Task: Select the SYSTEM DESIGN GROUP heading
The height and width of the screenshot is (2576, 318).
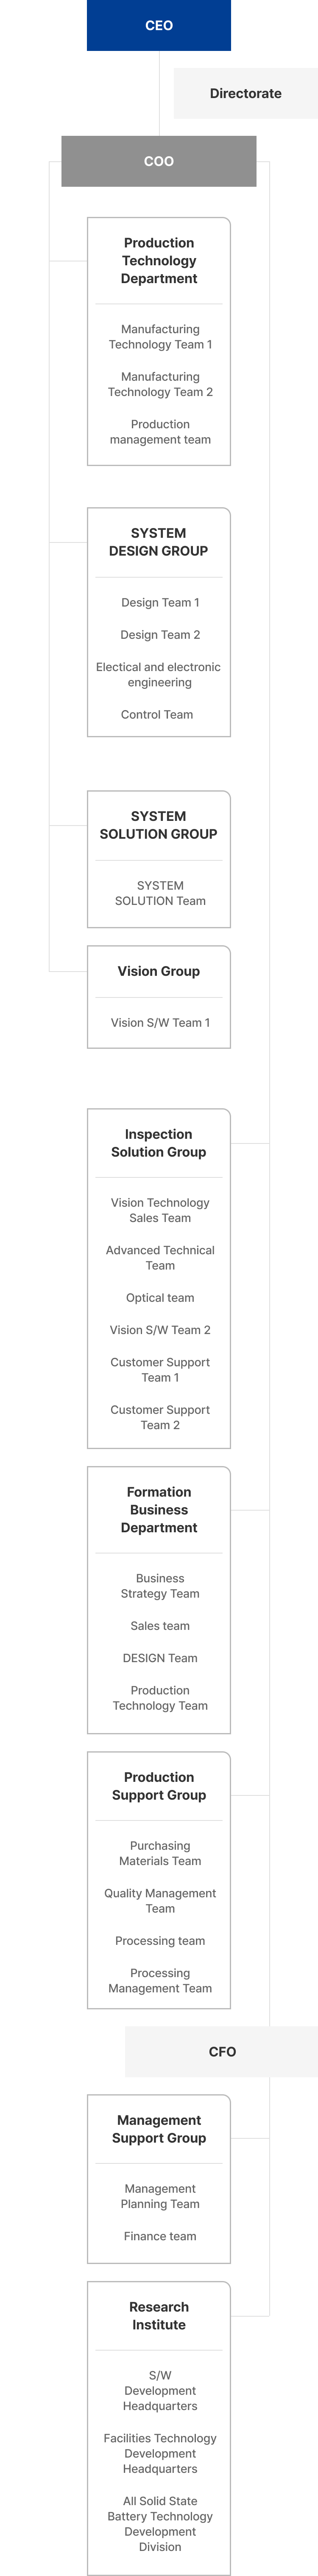Action: (159, 542)
